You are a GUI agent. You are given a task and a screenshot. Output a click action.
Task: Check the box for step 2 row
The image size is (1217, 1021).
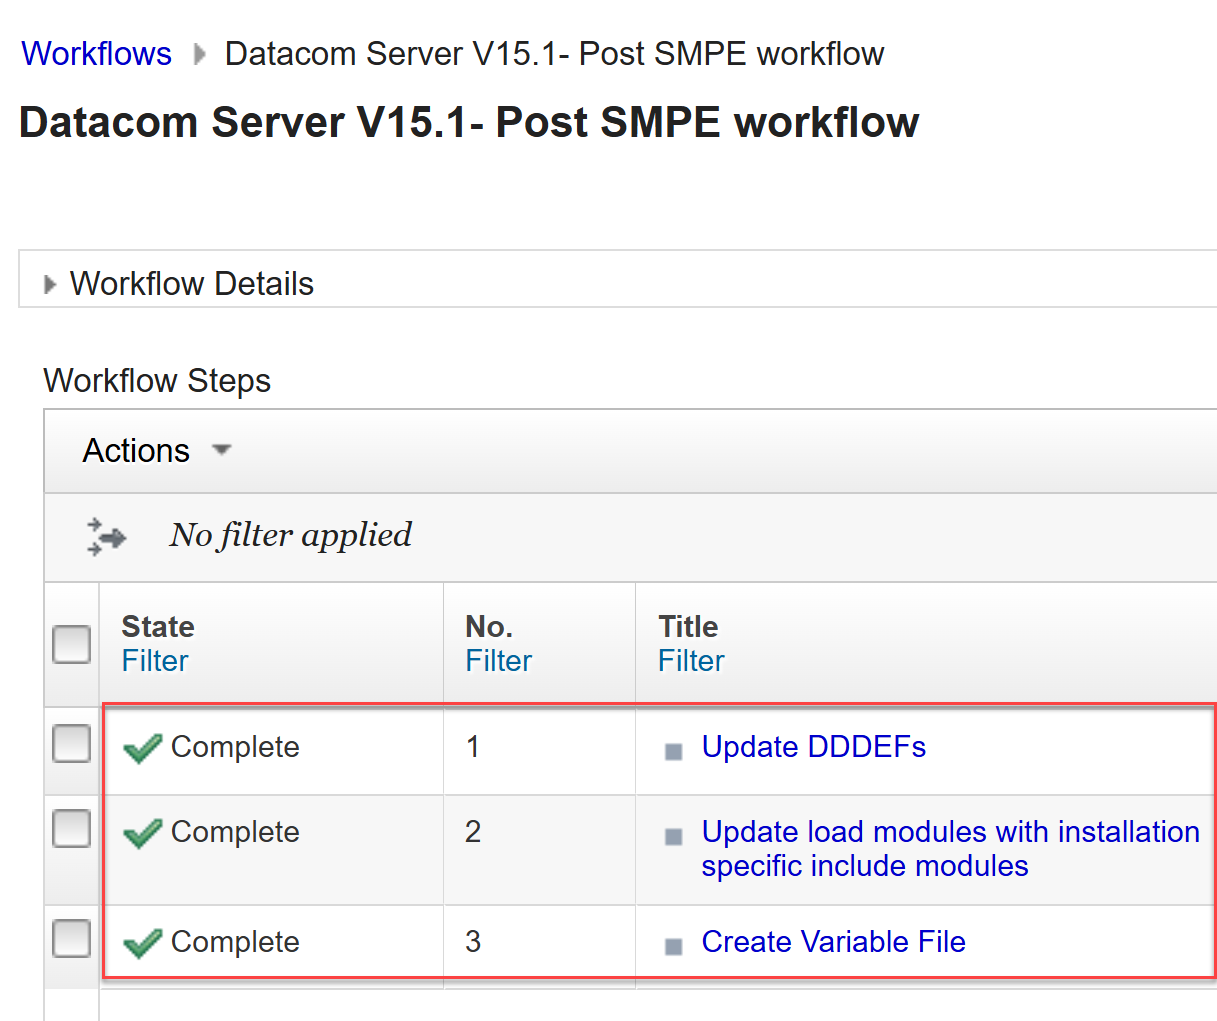[x=71, y=829]
